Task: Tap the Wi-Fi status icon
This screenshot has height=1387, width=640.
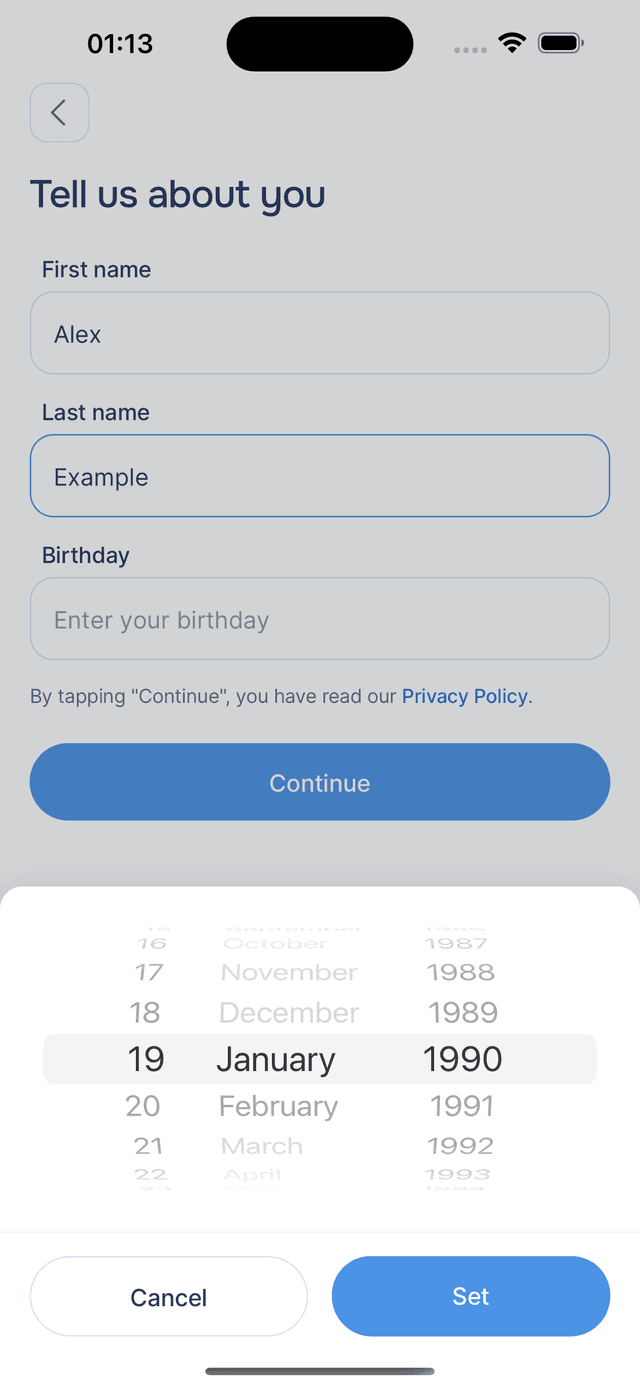Action: pos(512,43)
